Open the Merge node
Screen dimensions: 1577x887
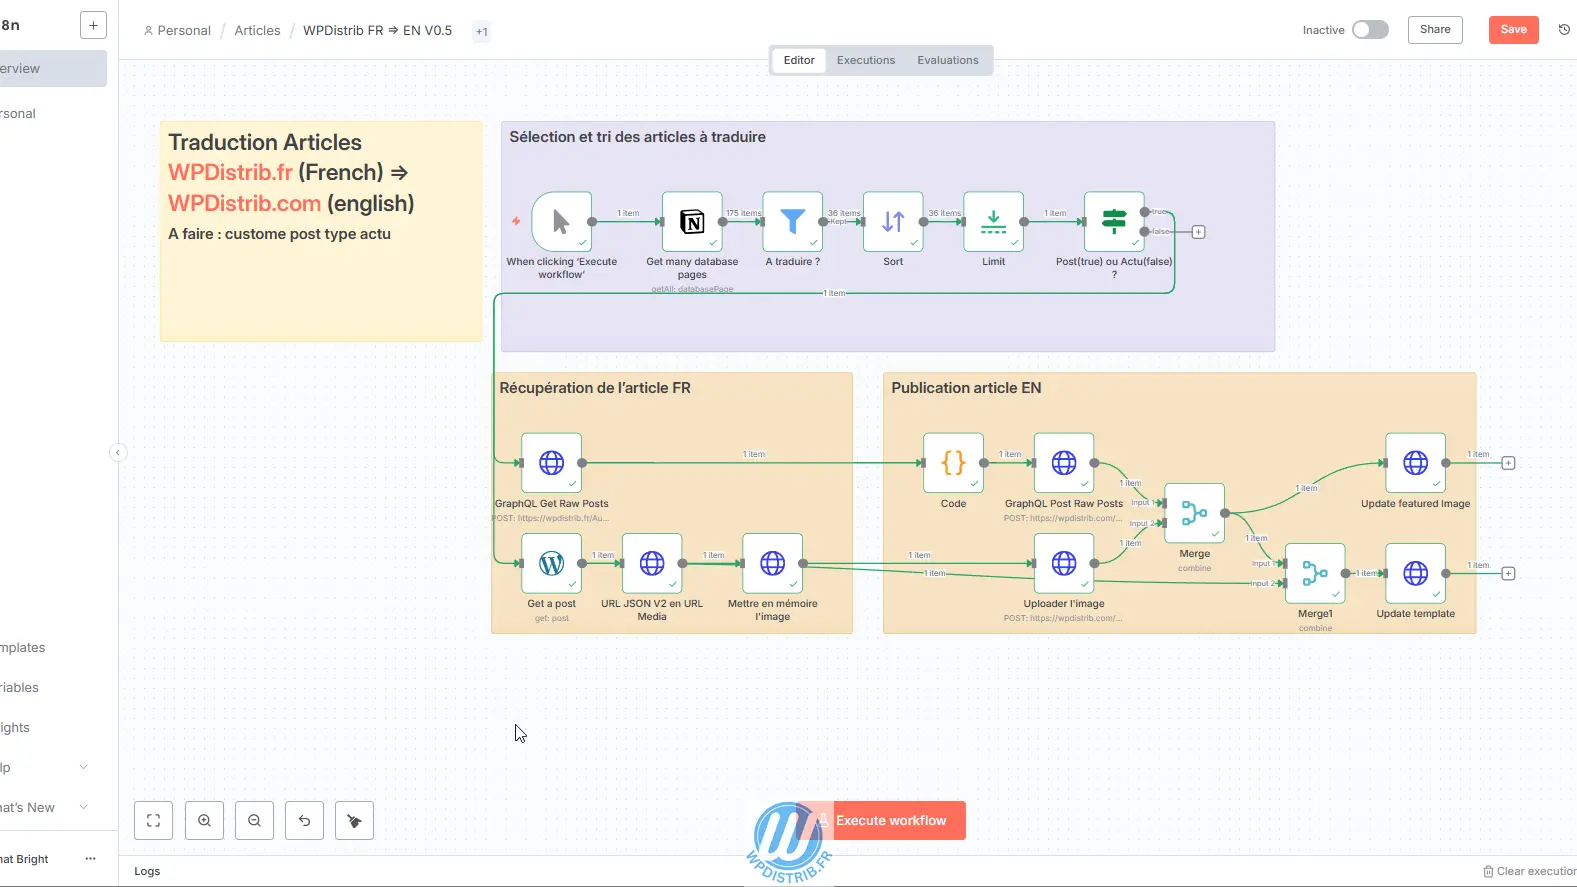pyautogui.click(x=1194, y=513)
